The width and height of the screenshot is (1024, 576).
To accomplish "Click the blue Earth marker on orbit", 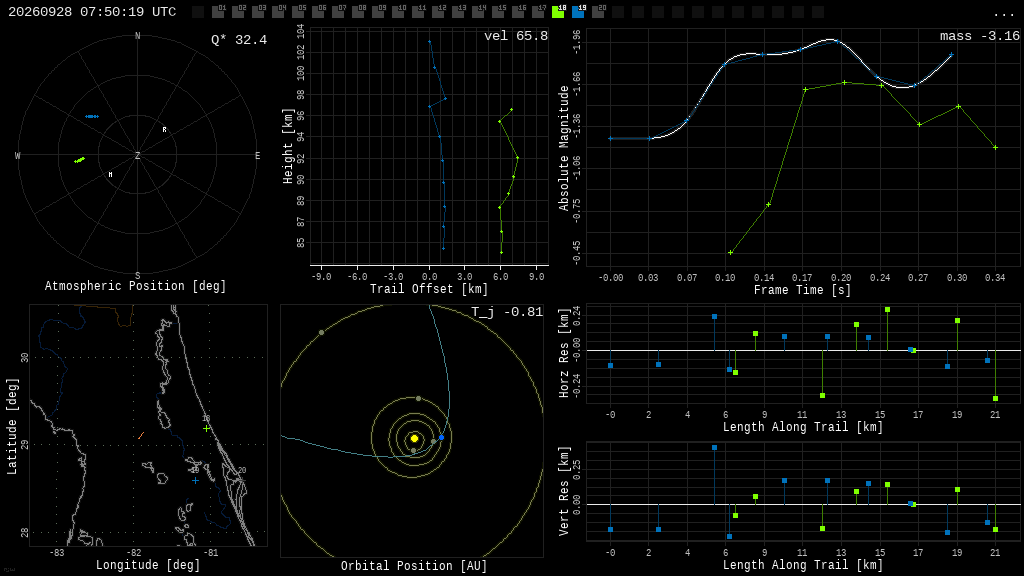I will (441, 438).
